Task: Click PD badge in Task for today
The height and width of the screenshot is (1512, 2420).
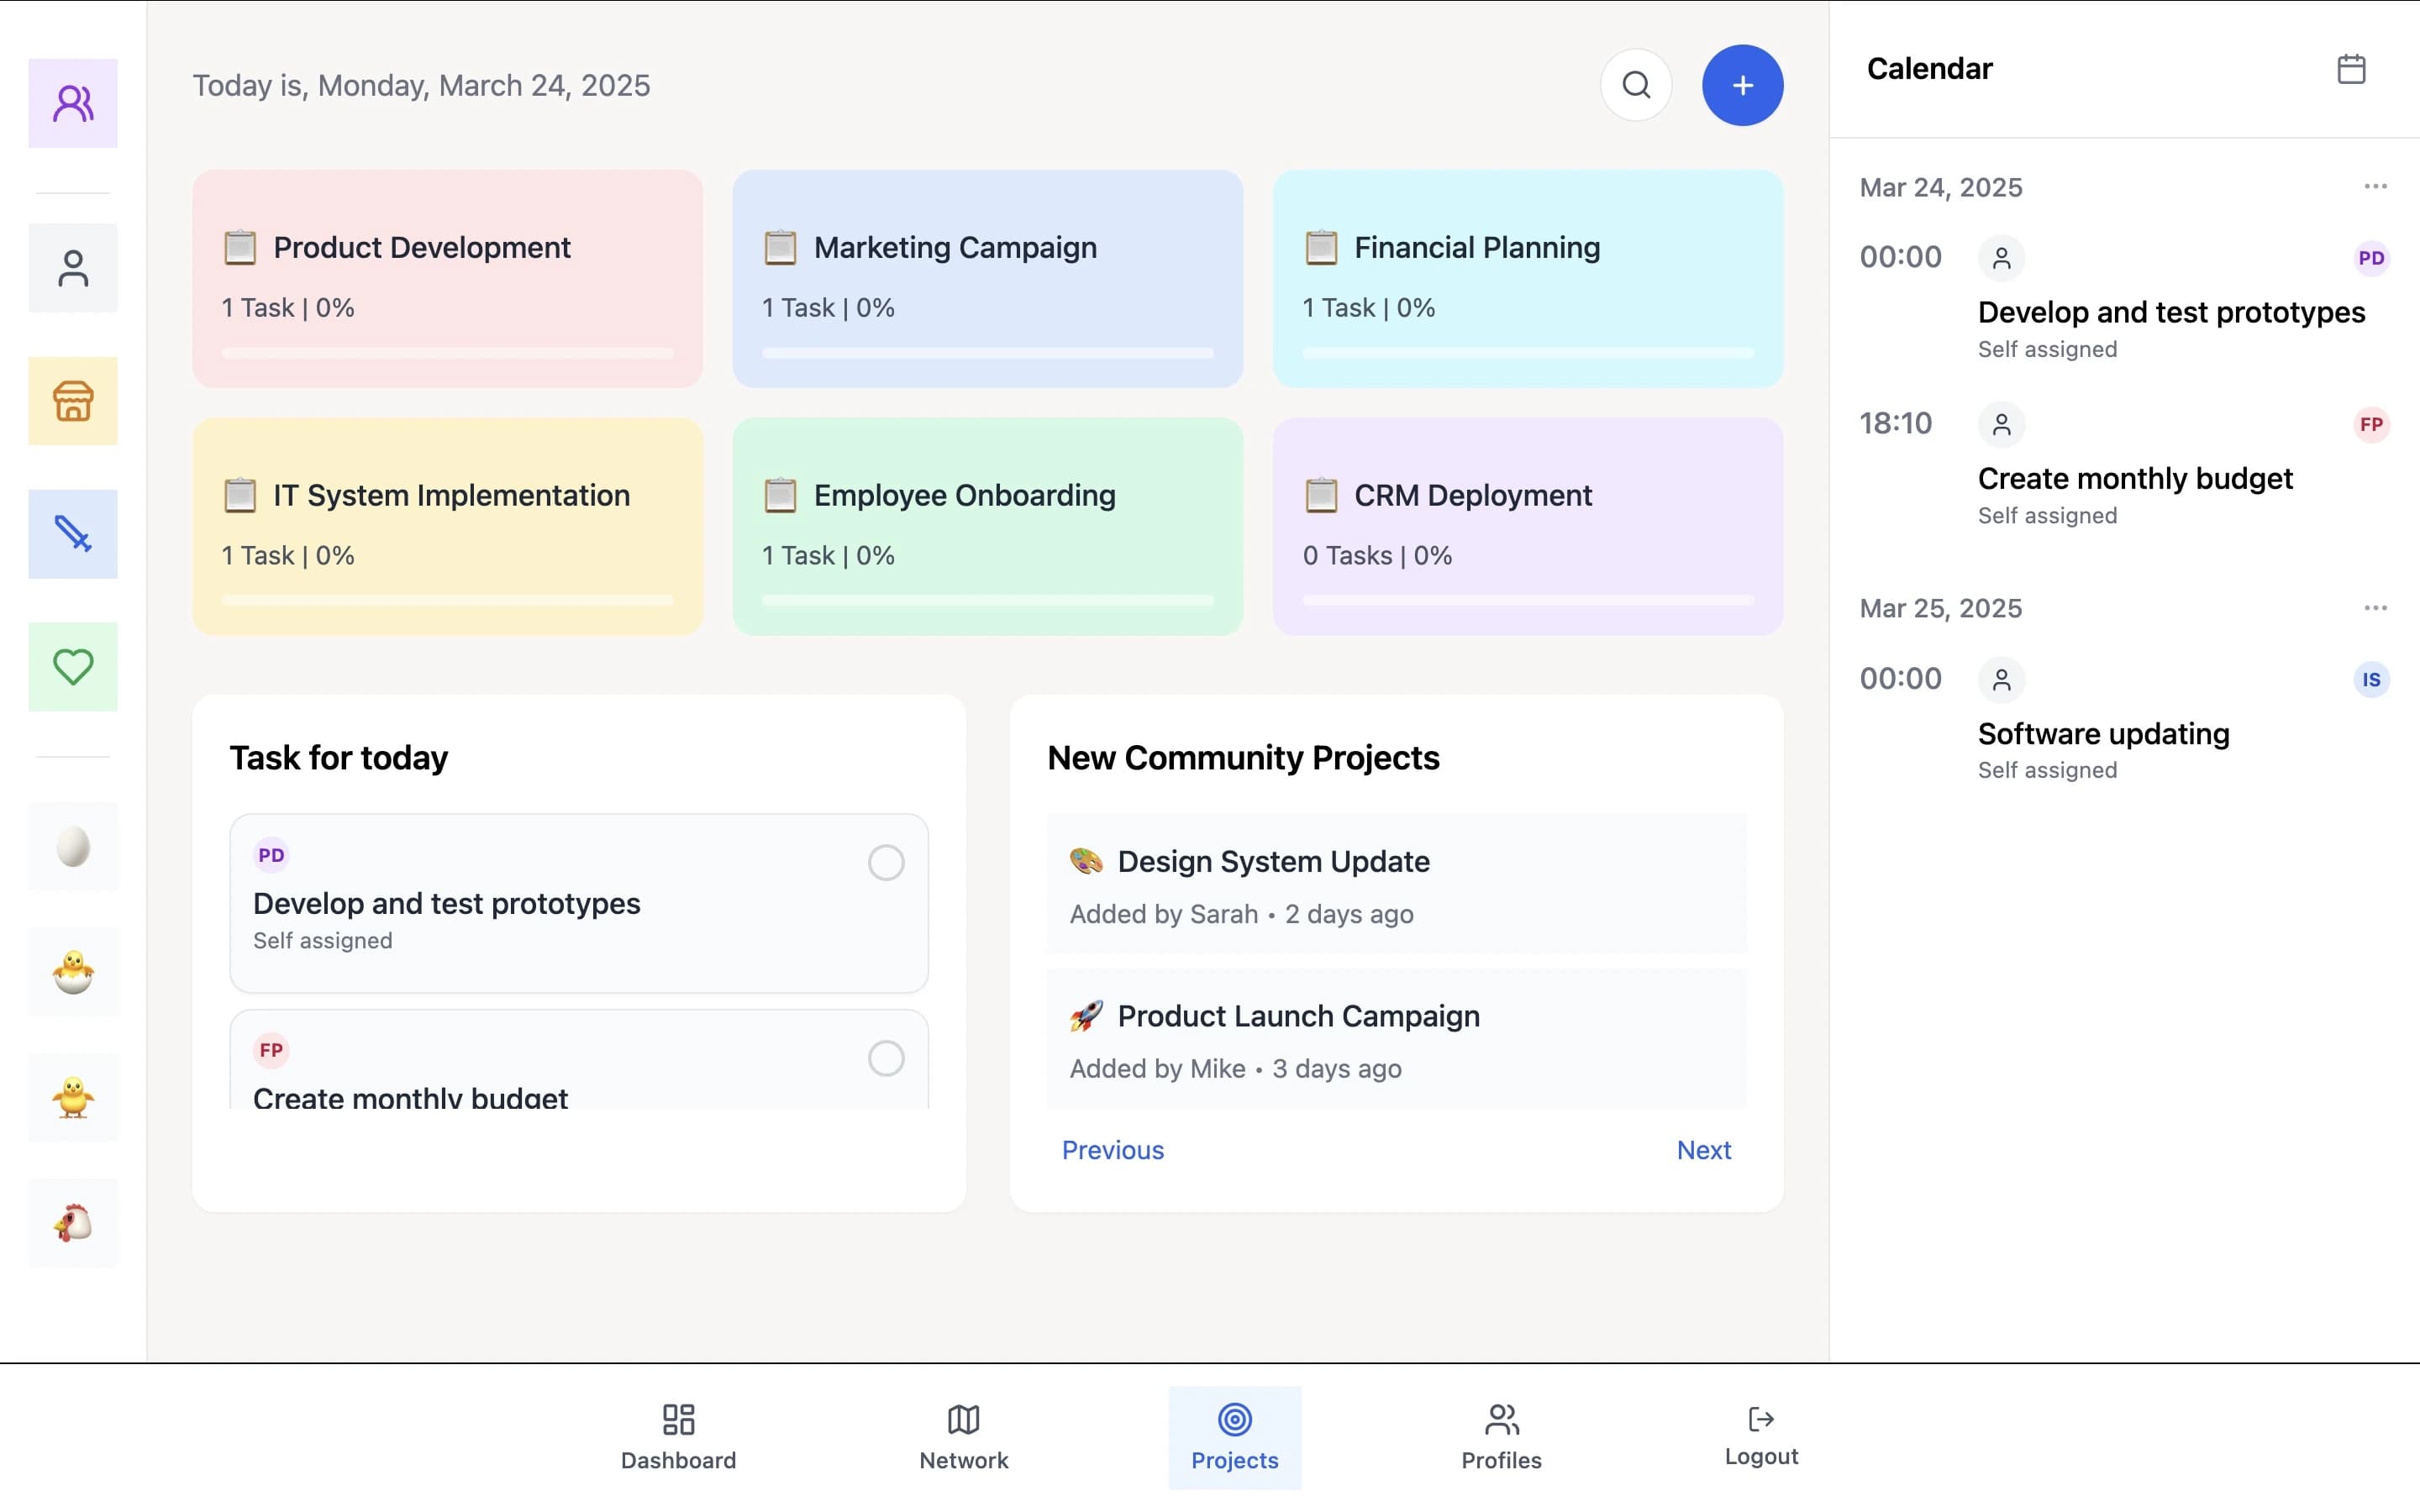Action: (271, 855)
